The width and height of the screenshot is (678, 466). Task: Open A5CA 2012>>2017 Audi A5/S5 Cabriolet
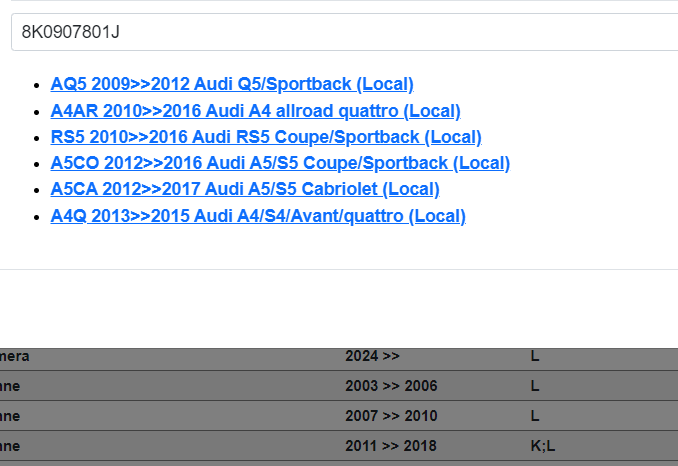coord(245,189)
